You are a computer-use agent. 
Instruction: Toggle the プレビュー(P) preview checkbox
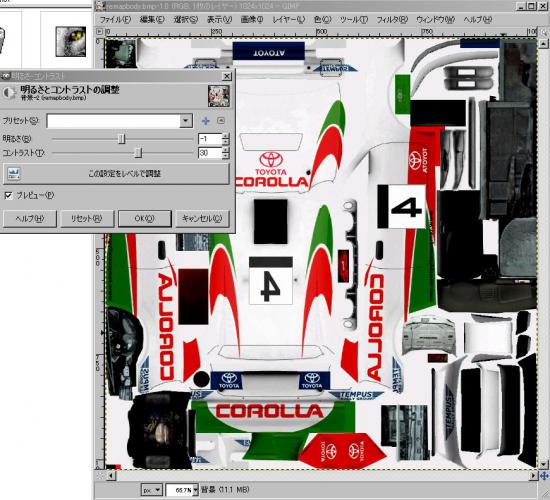click(x=8, y=195)
